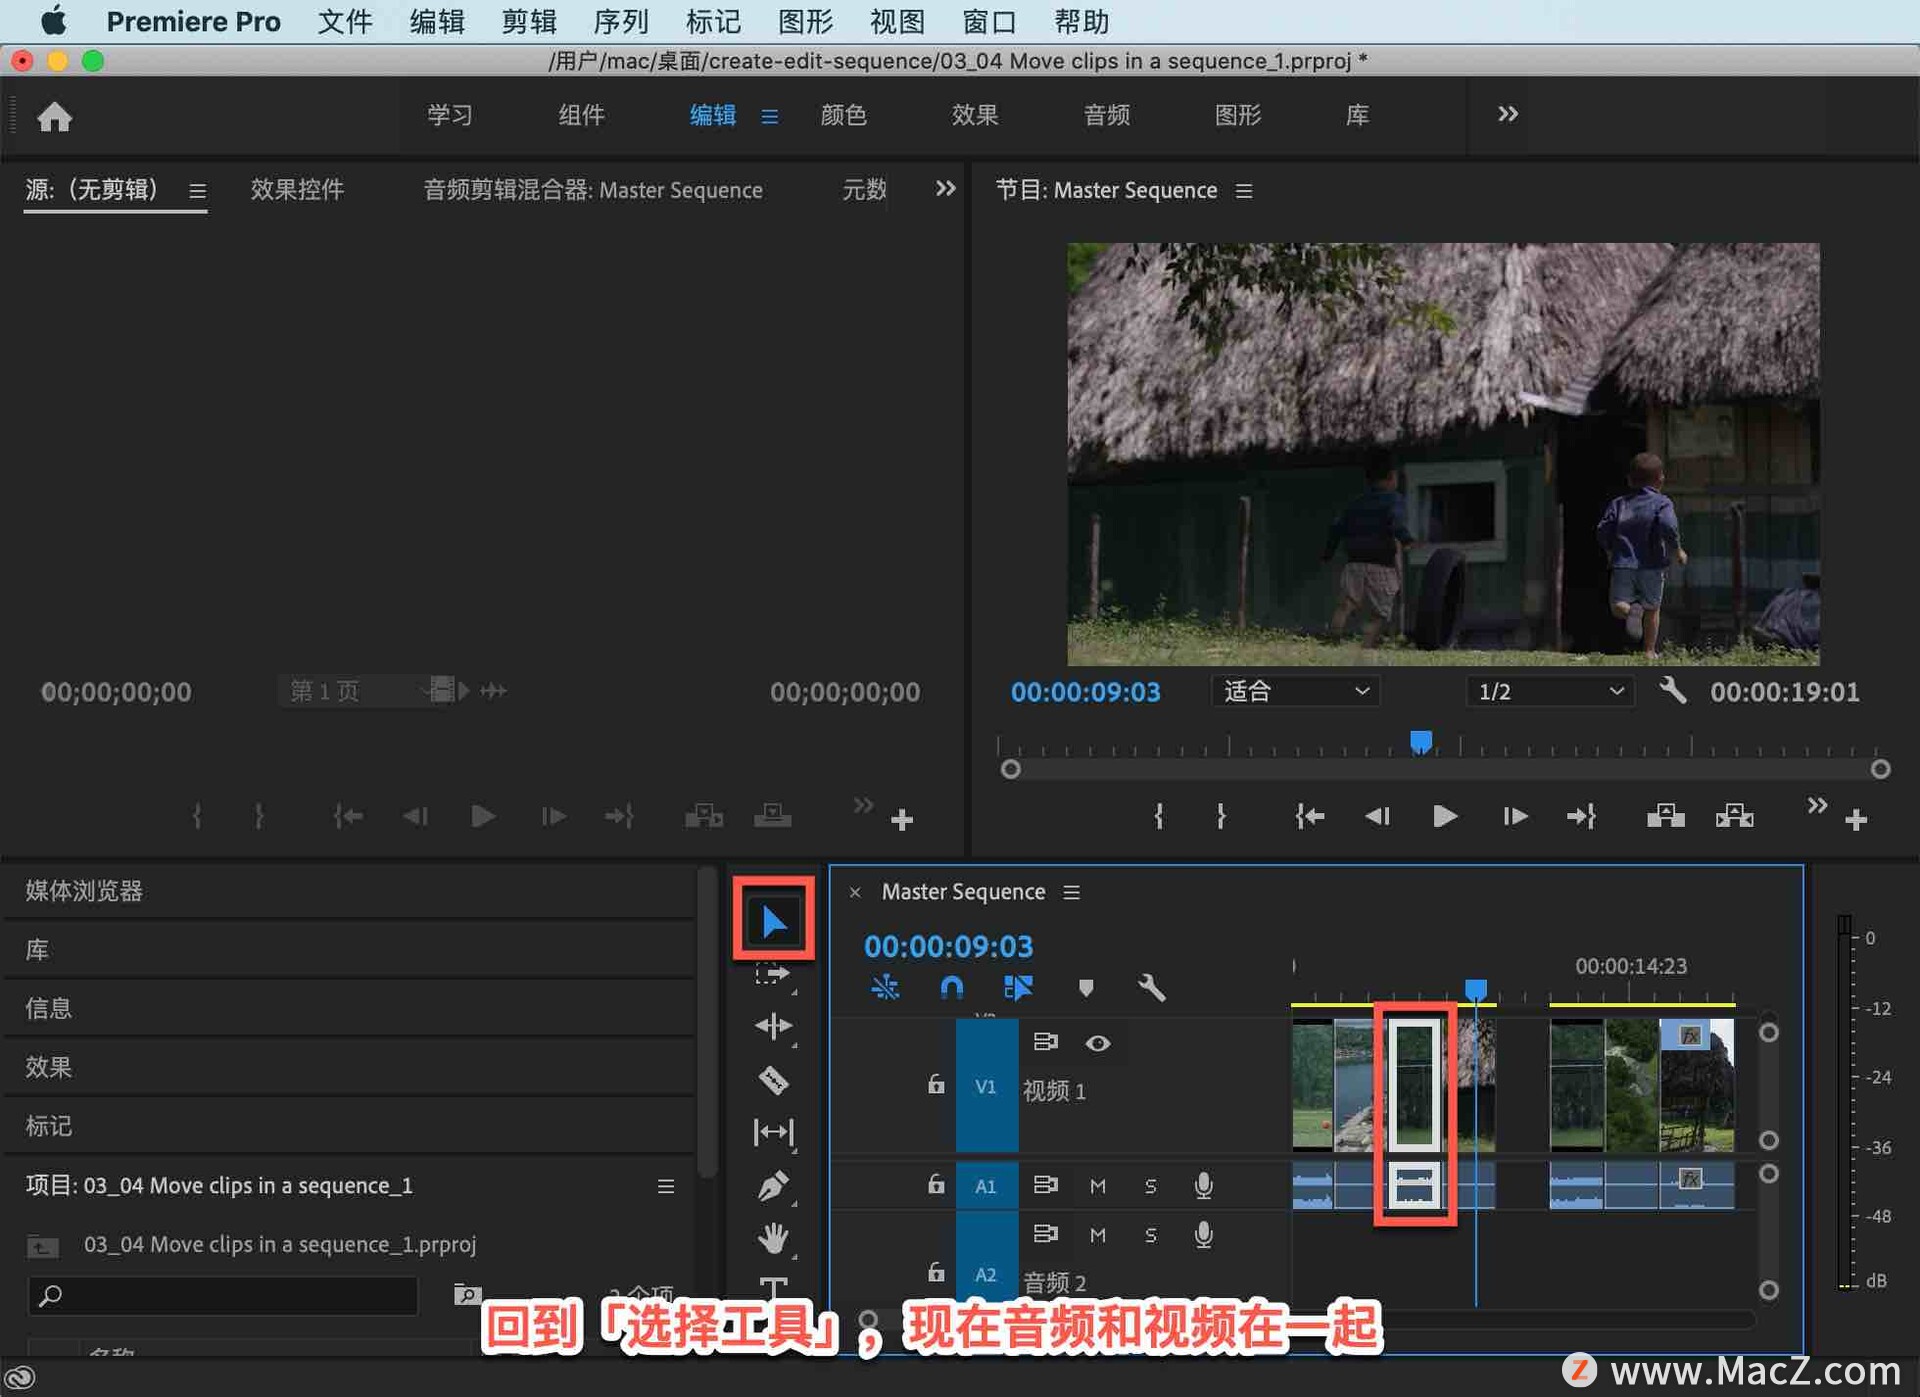Screen dimensions: 1920x1397
Task: Toggle Linked Selection button
Action: coord(1018,988)
